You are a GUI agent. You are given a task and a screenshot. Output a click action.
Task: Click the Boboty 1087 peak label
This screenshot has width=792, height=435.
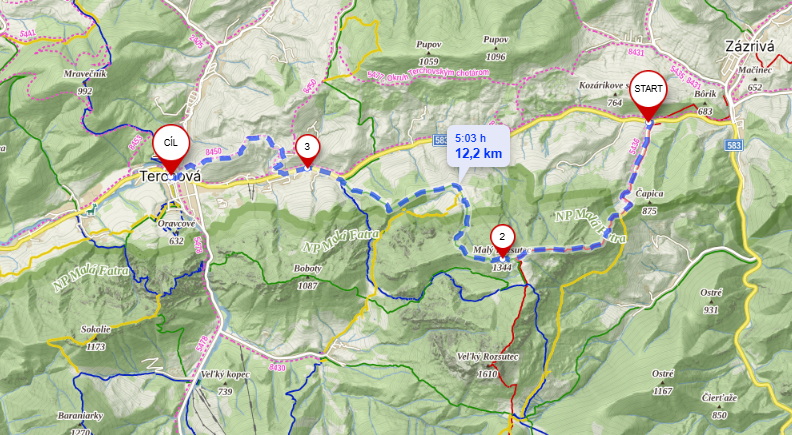[307, 277]
